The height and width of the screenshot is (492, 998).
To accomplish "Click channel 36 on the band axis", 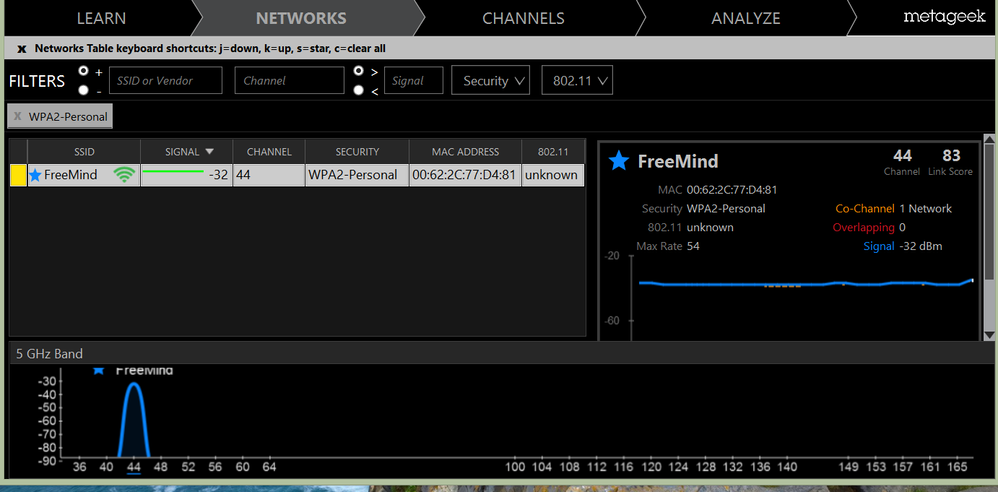I will 80,467.
